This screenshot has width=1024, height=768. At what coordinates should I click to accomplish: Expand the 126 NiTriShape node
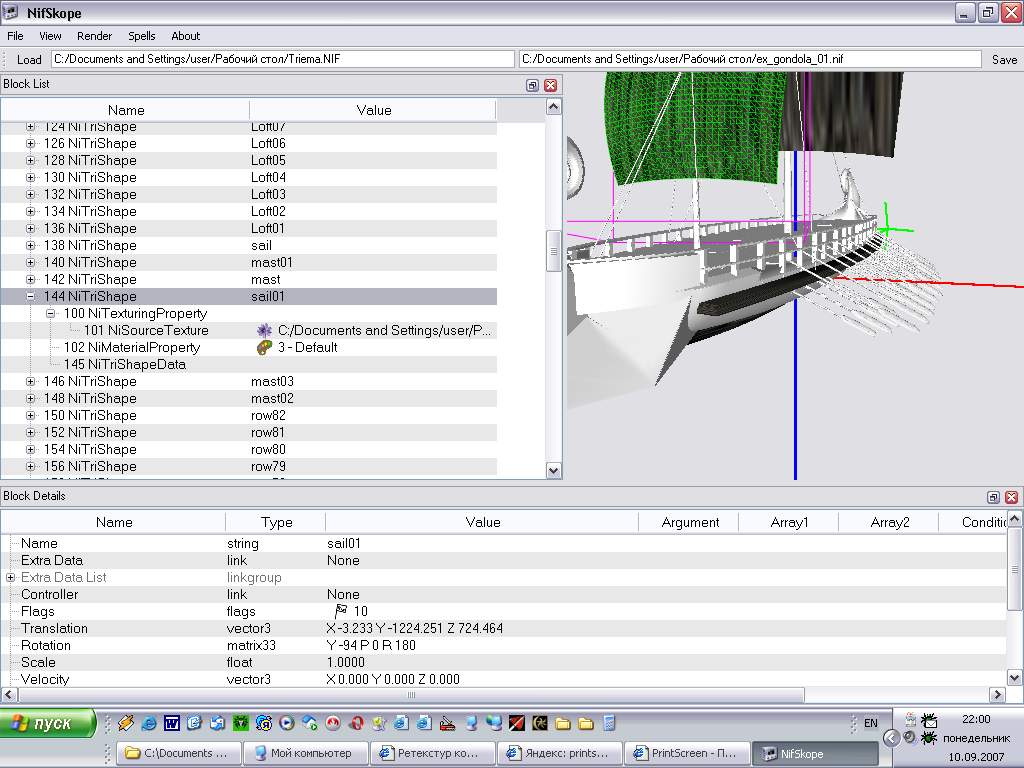coord(31,144)
